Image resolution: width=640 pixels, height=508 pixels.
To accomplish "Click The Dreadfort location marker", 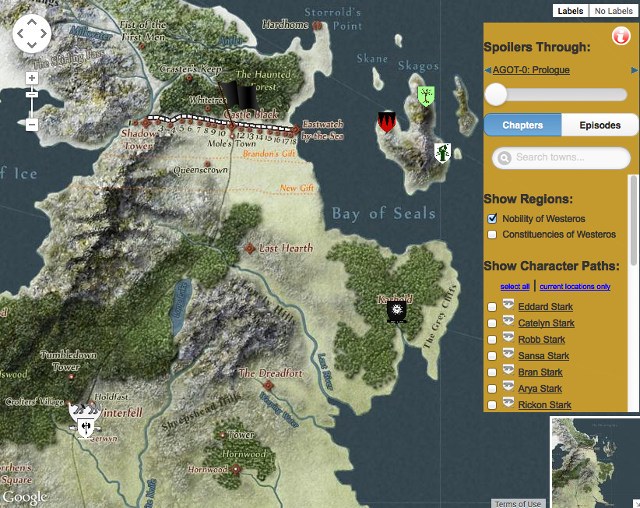I will (x=268, y=385).
